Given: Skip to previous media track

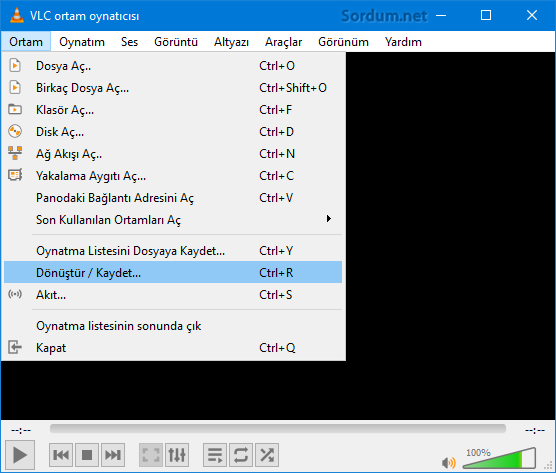Looking at the screenshot, I should [x=61, y=455].
